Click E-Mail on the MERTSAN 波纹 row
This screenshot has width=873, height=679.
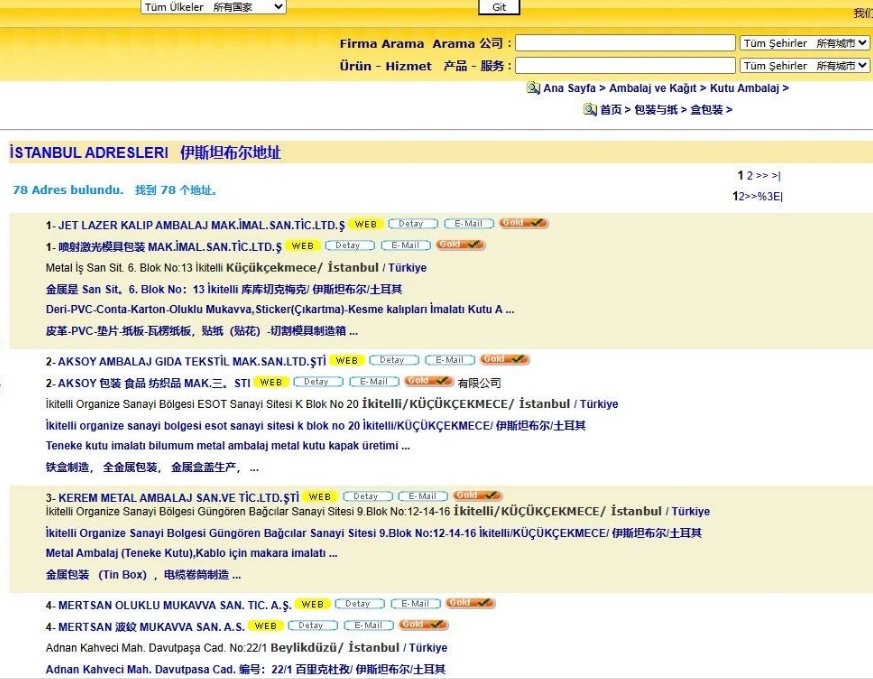369,626
